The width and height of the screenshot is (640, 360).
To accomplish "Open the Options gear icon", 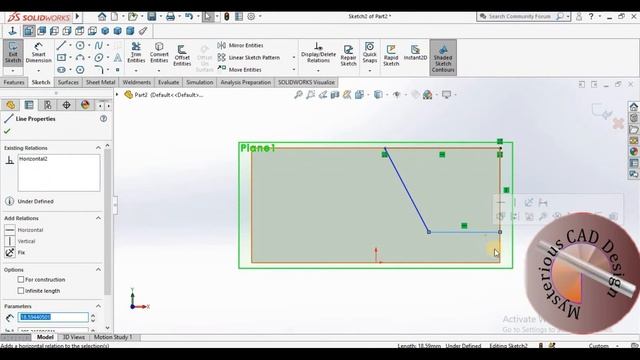I will tap(251, 16).
